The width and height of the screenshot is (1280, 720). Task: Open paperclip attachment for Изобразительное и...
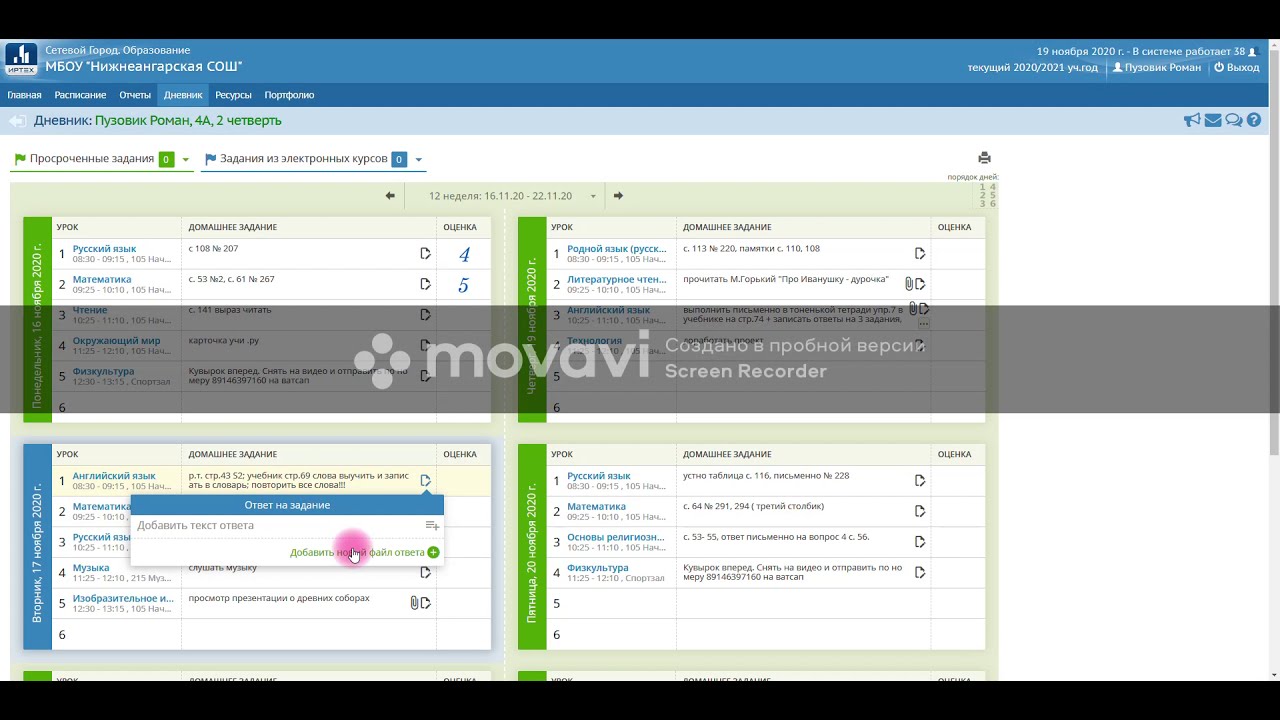[414, 603]
